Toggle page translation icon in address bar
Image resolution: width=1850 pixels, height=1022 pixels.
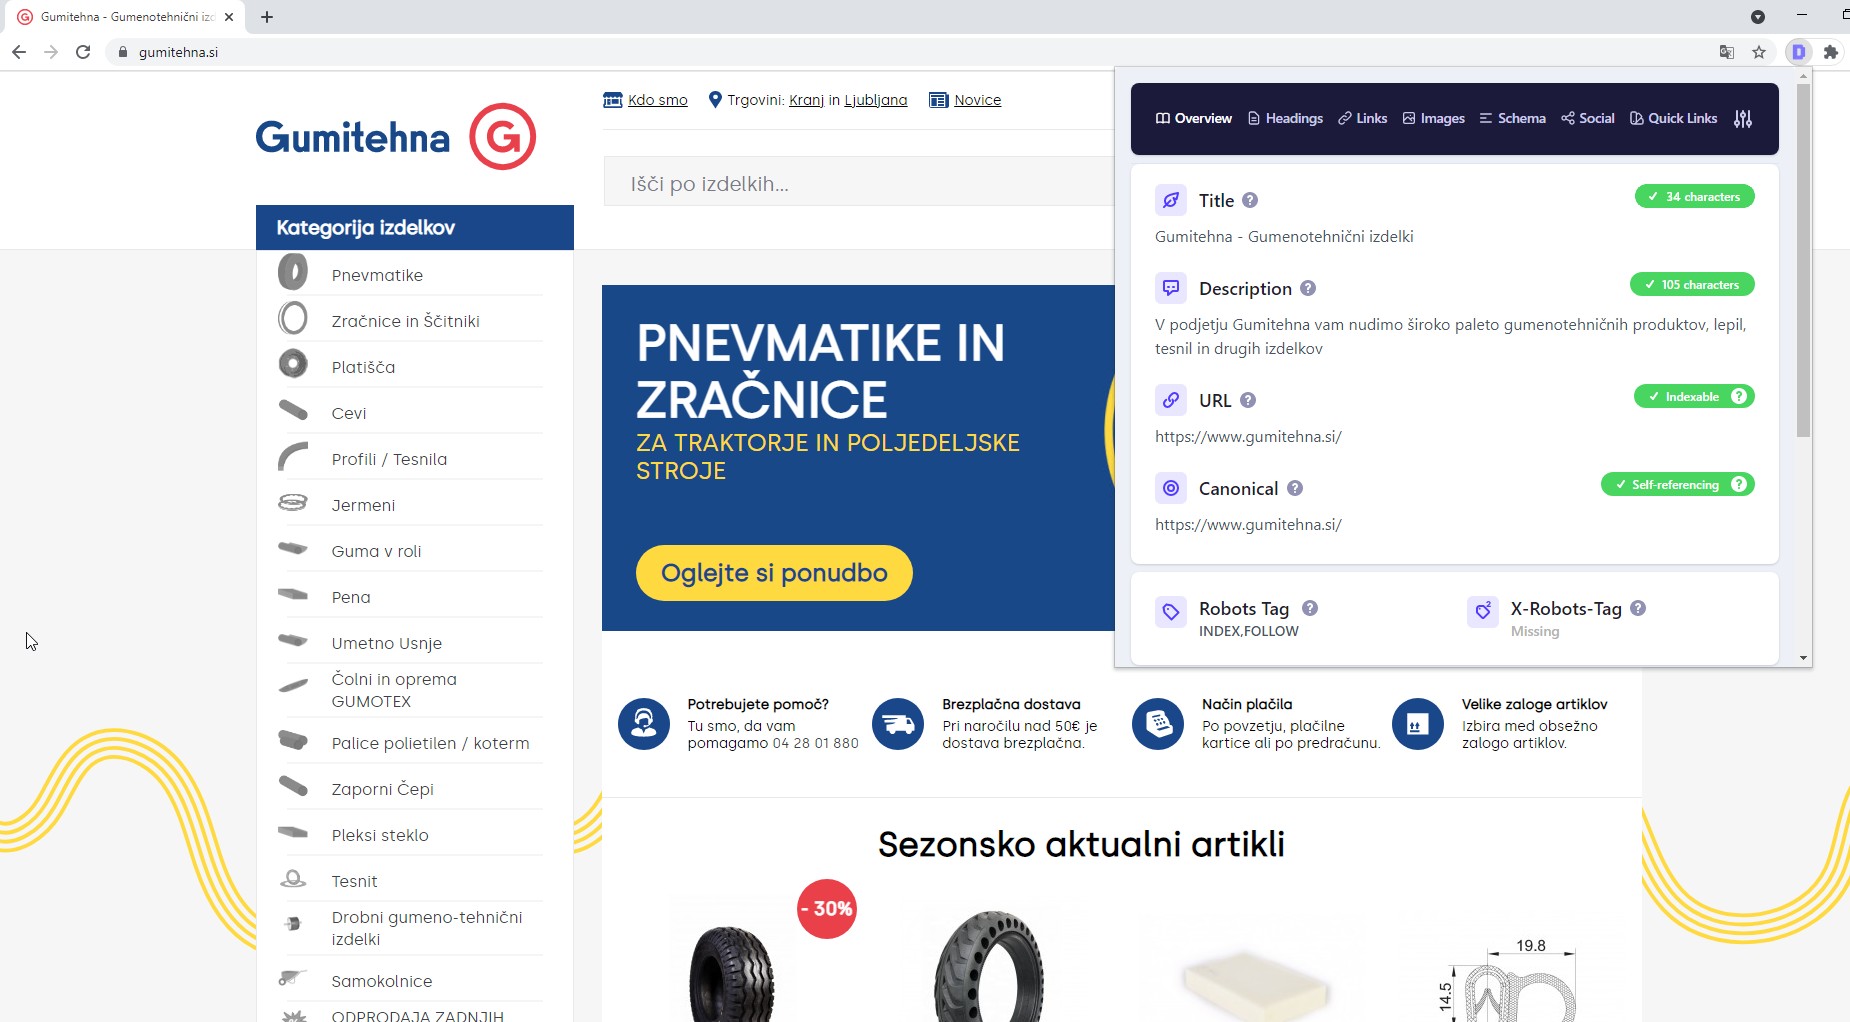[x=1725, y=52]
